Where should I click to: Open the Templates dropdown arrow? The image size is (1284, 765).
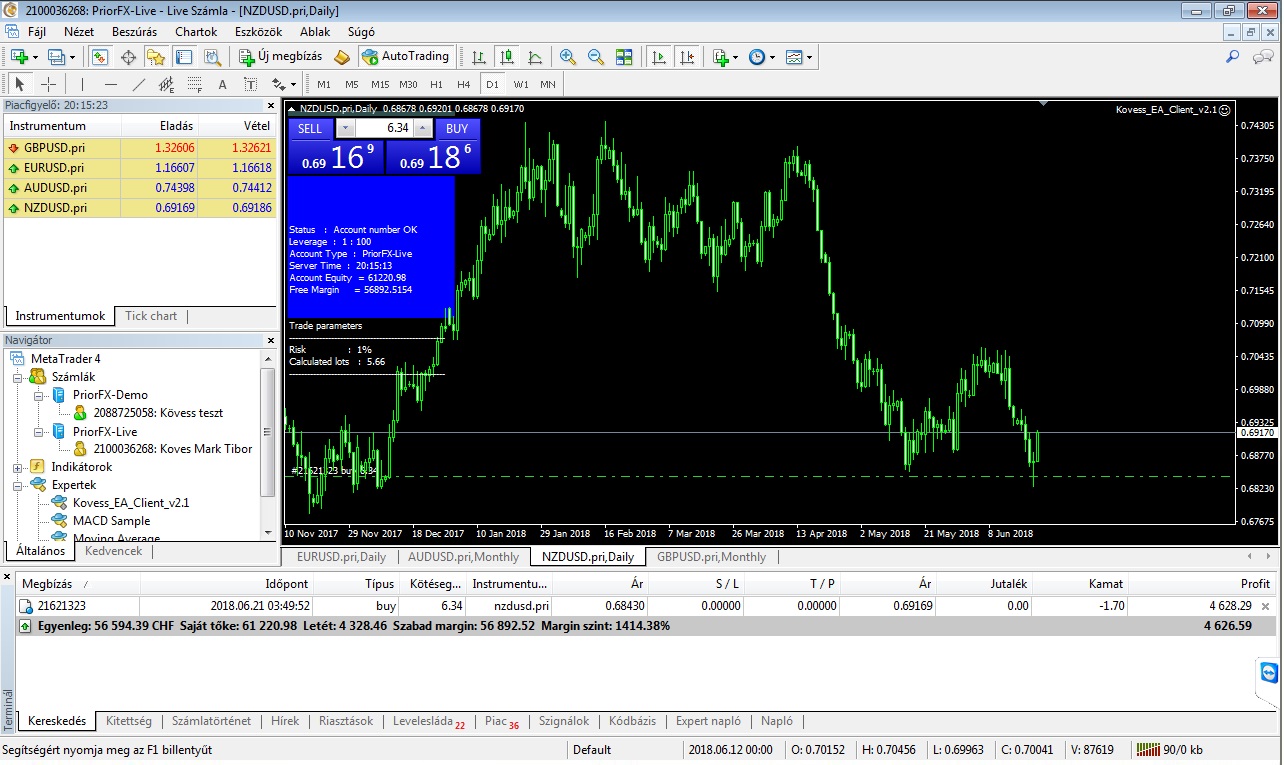point(809,57)
